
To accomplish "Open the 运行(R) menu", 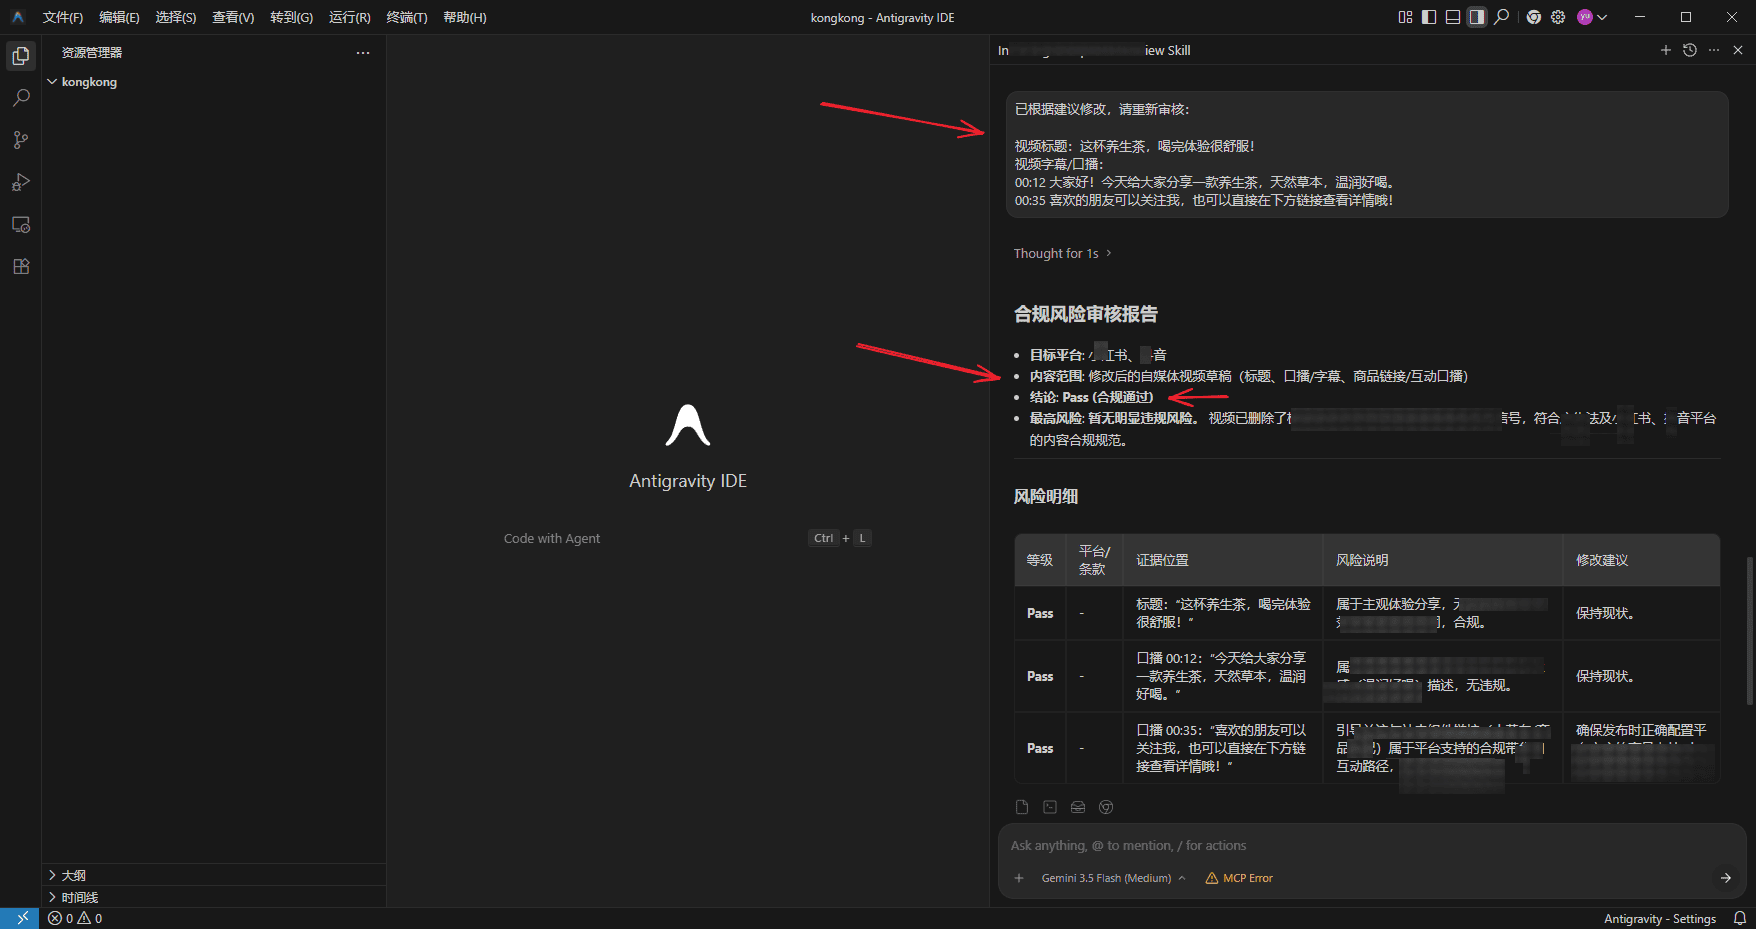I will [350, 17].
